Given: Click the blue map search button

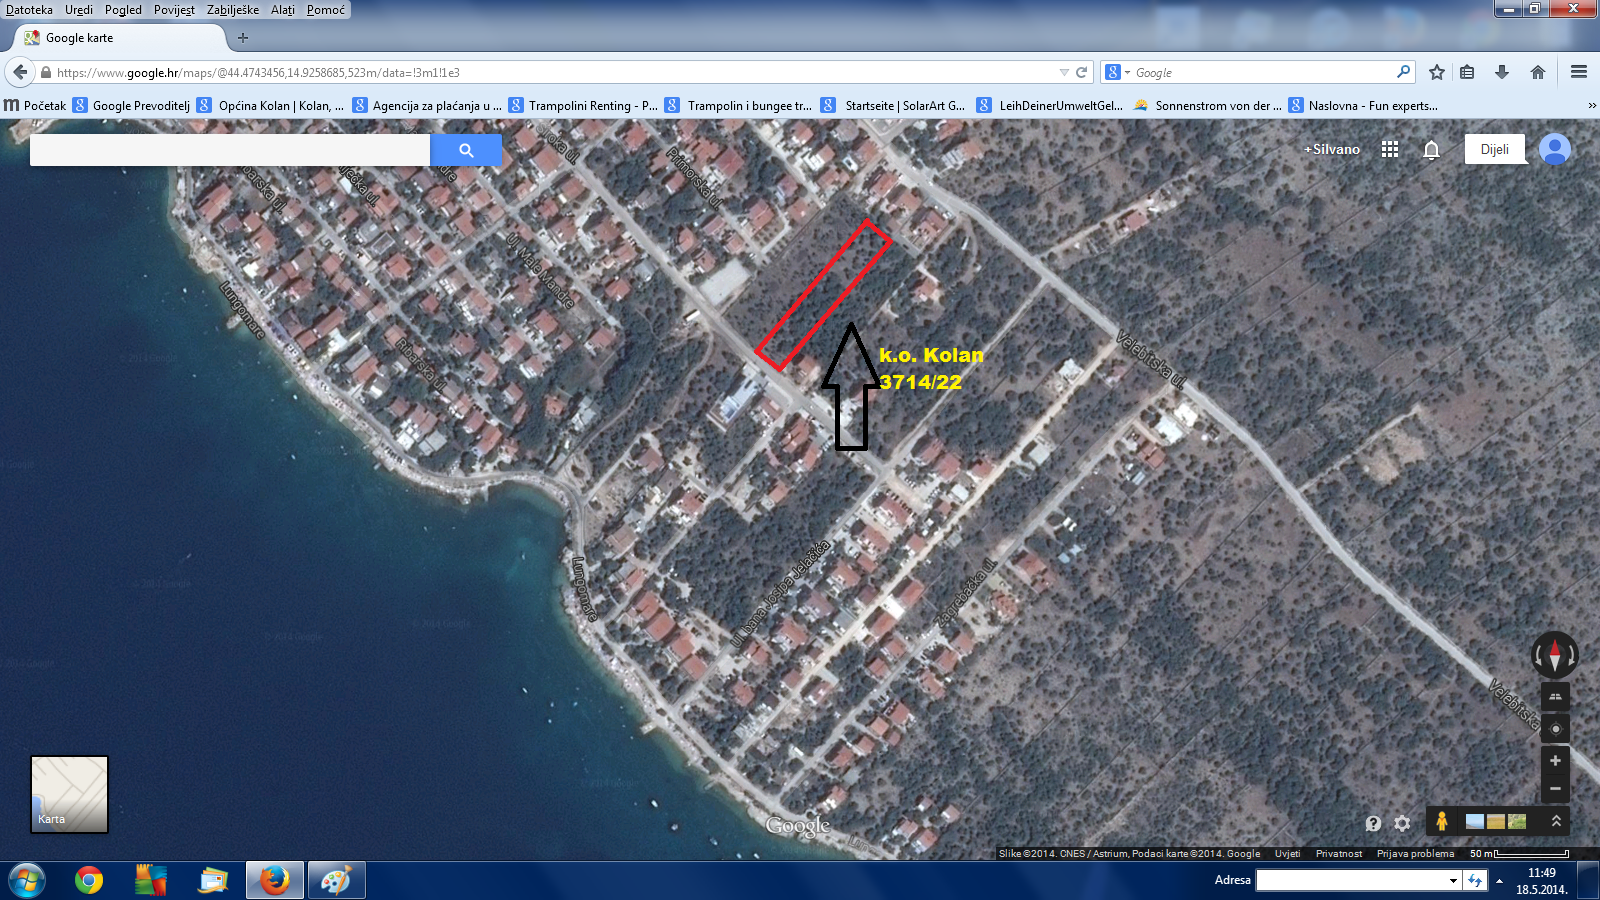Looking at the screenshot, I should [465, 150].
